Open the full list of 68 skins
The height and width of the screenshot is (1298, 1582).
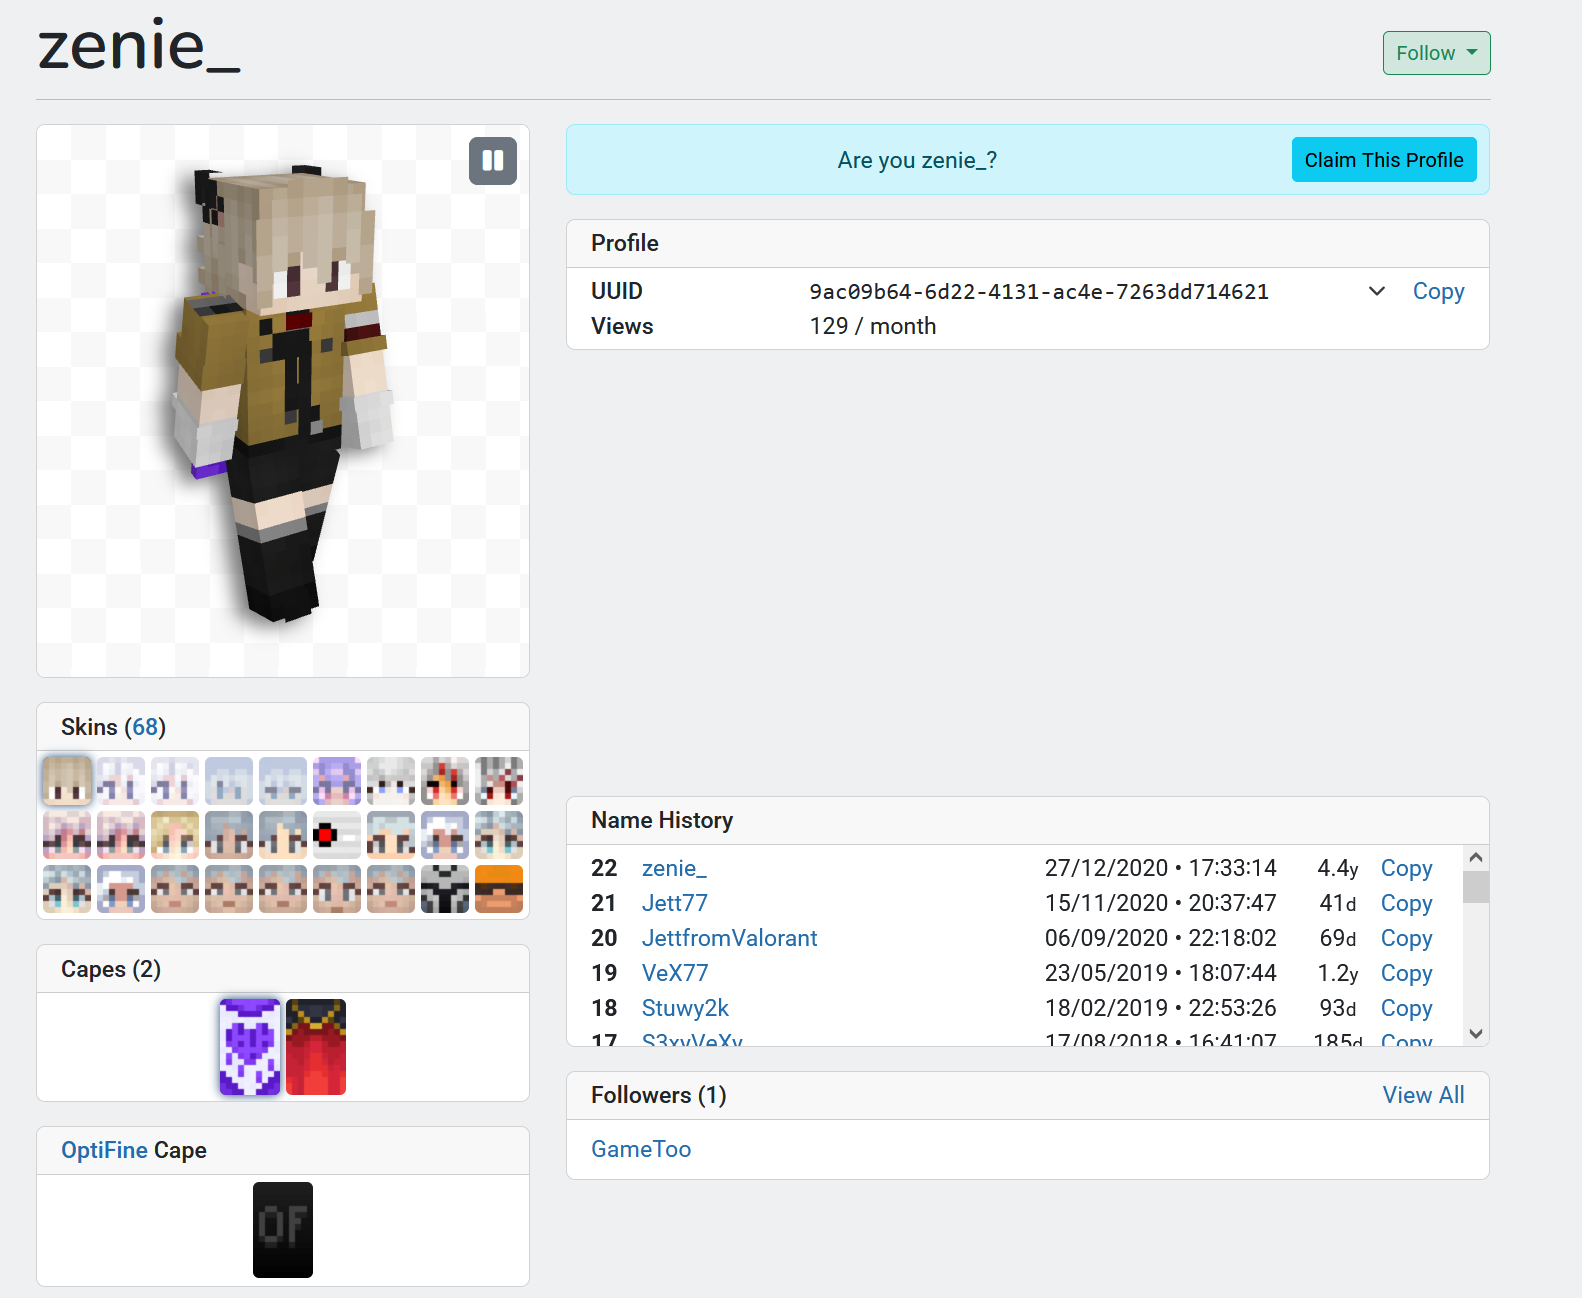click(146, 727)
